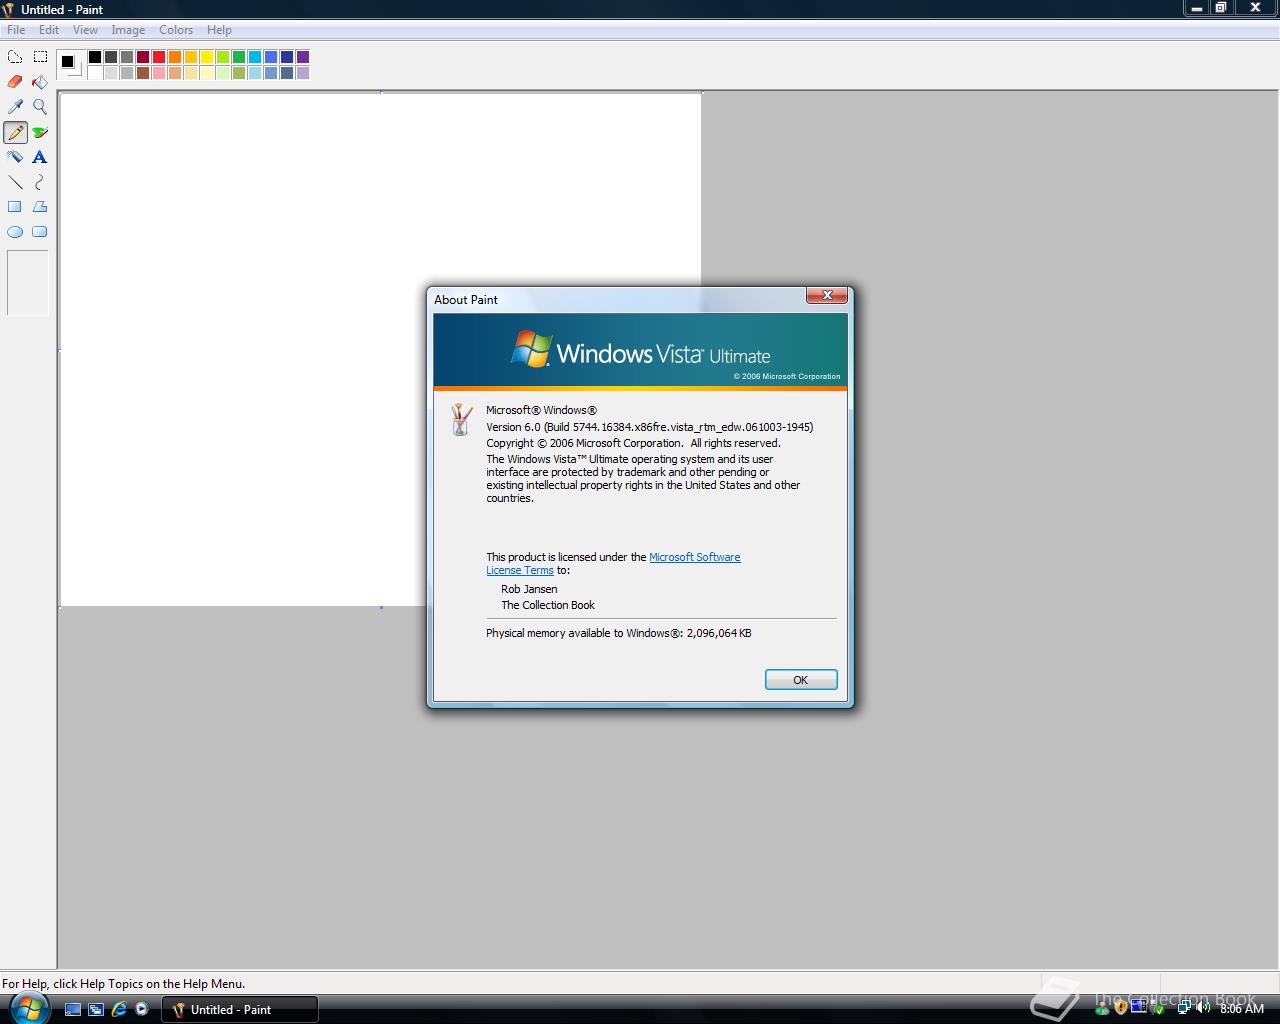Image resolution: width=1280 pixels, height=1024 pixels.
Task: Pick the lime green color swatch
Action: (x=223, y=57)
